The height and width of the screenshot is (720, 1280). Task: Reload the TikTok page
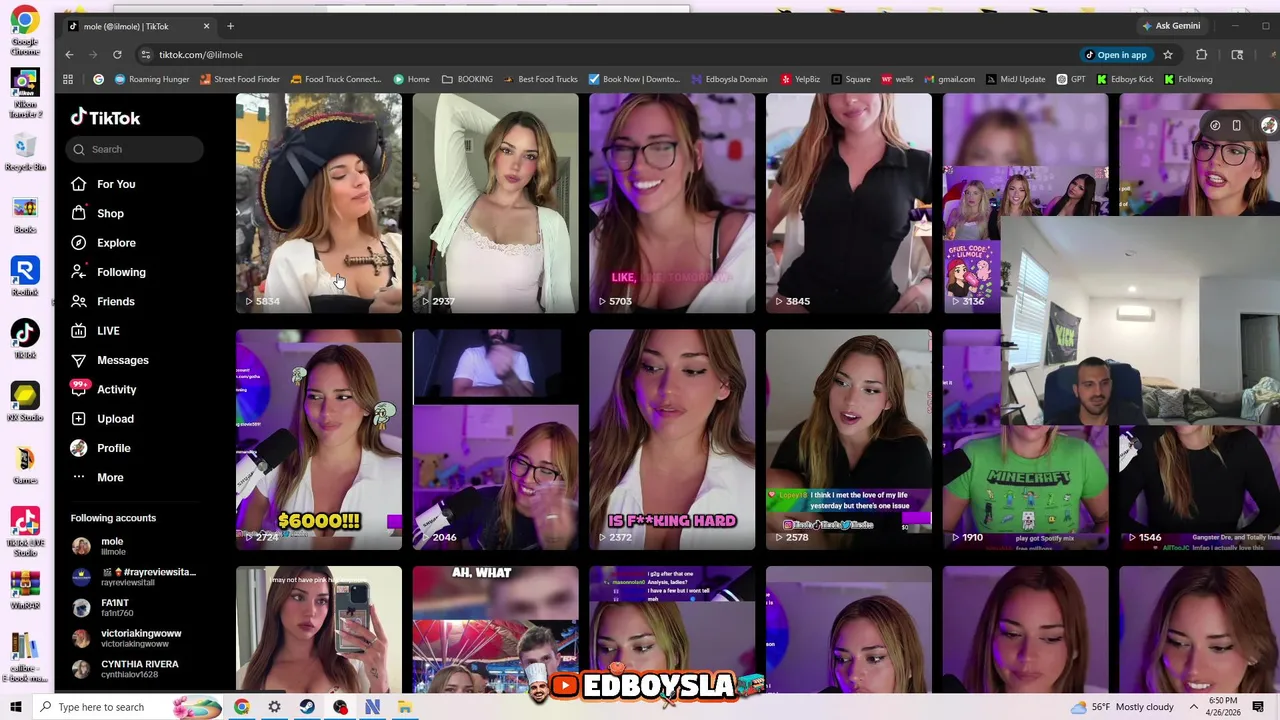point(117,55)
